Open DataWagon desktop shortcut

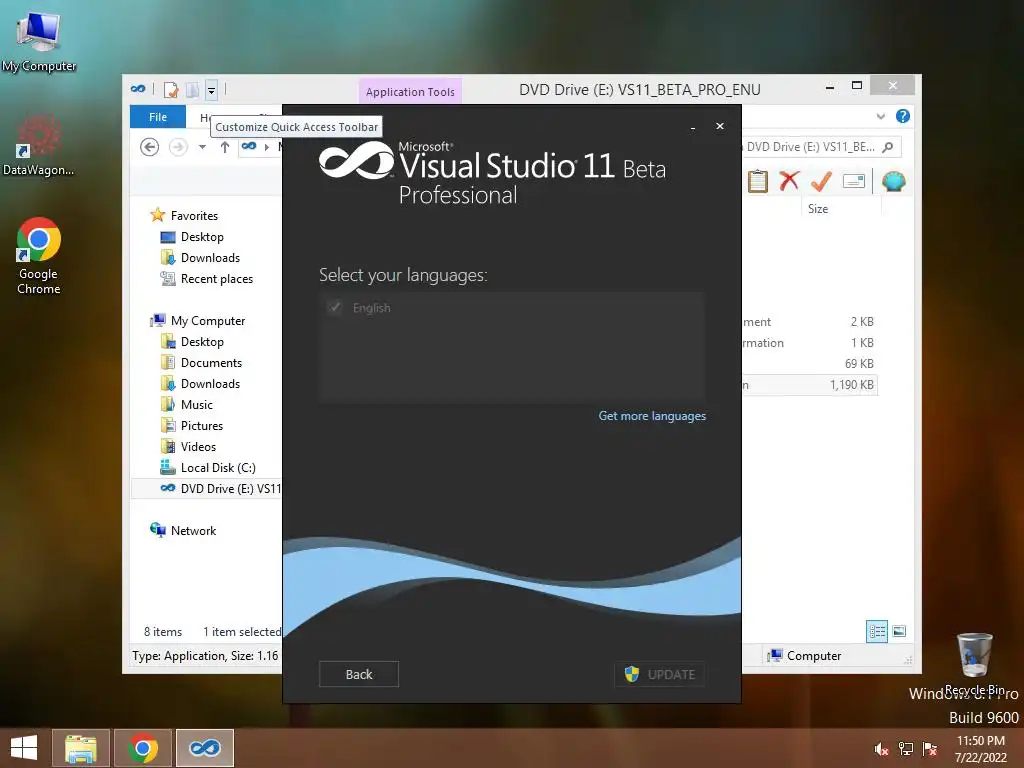[39, 146]
